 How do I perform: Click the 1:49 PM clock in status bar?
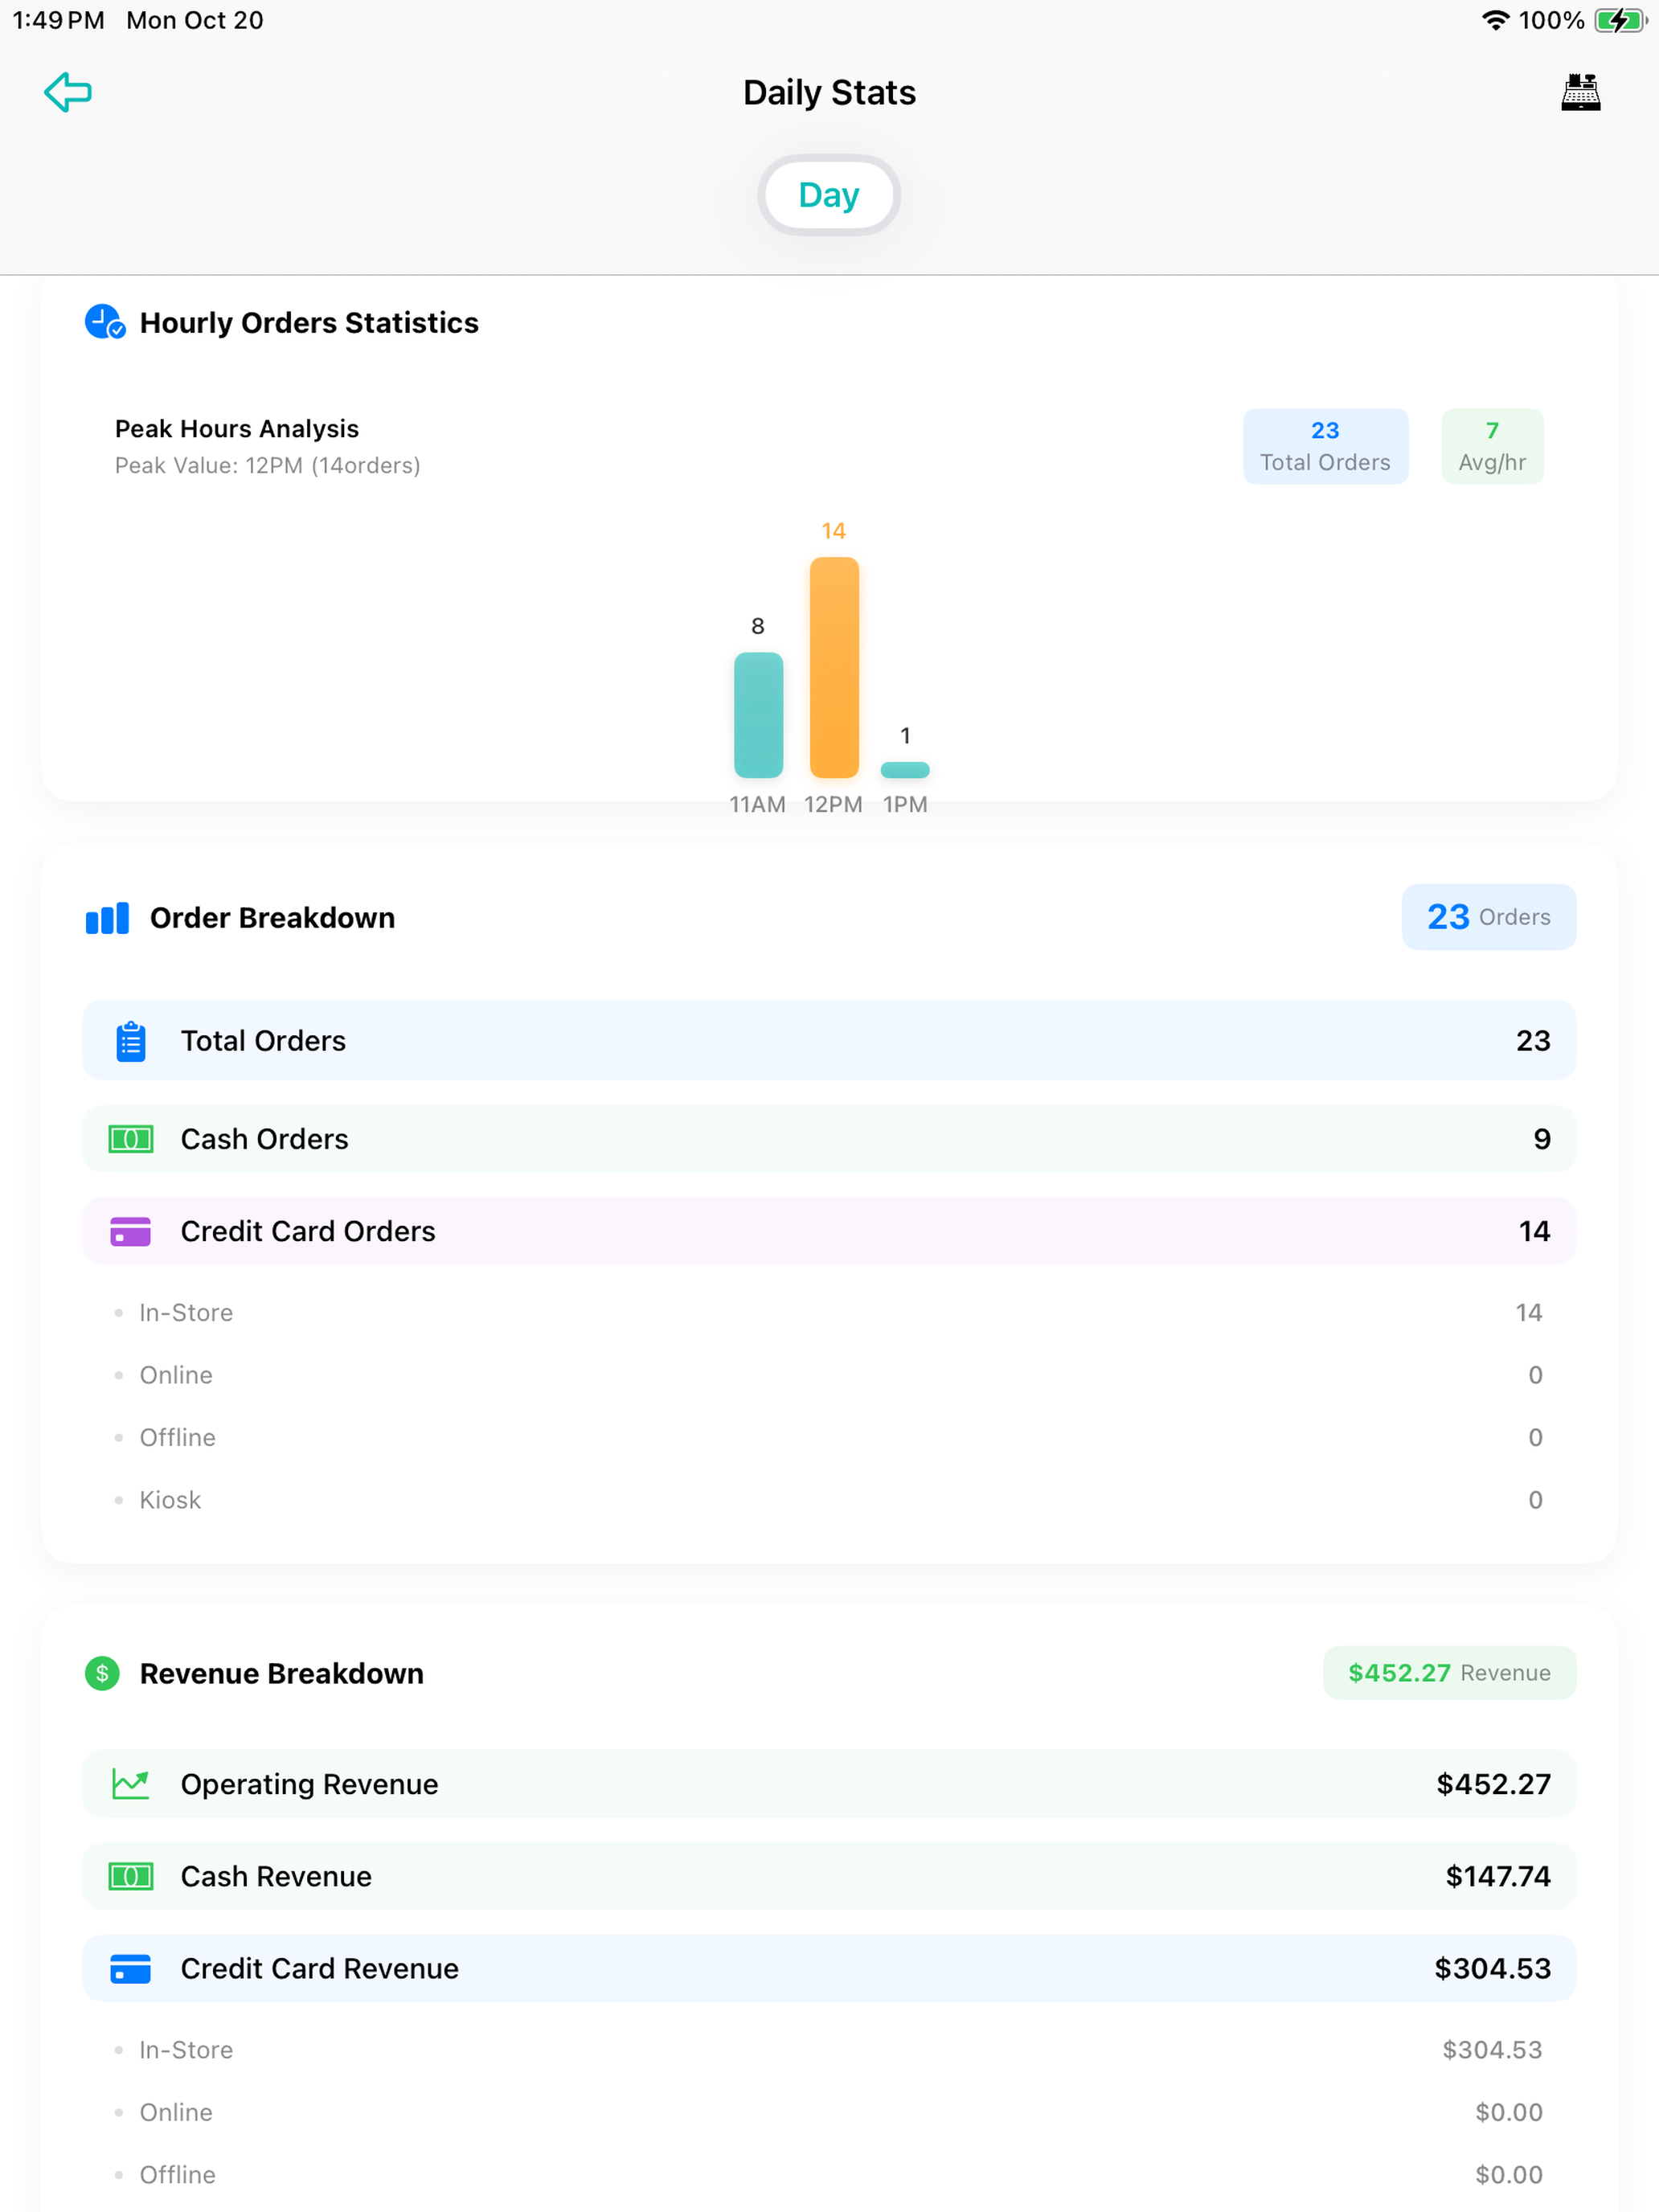(x=58, y=20)
